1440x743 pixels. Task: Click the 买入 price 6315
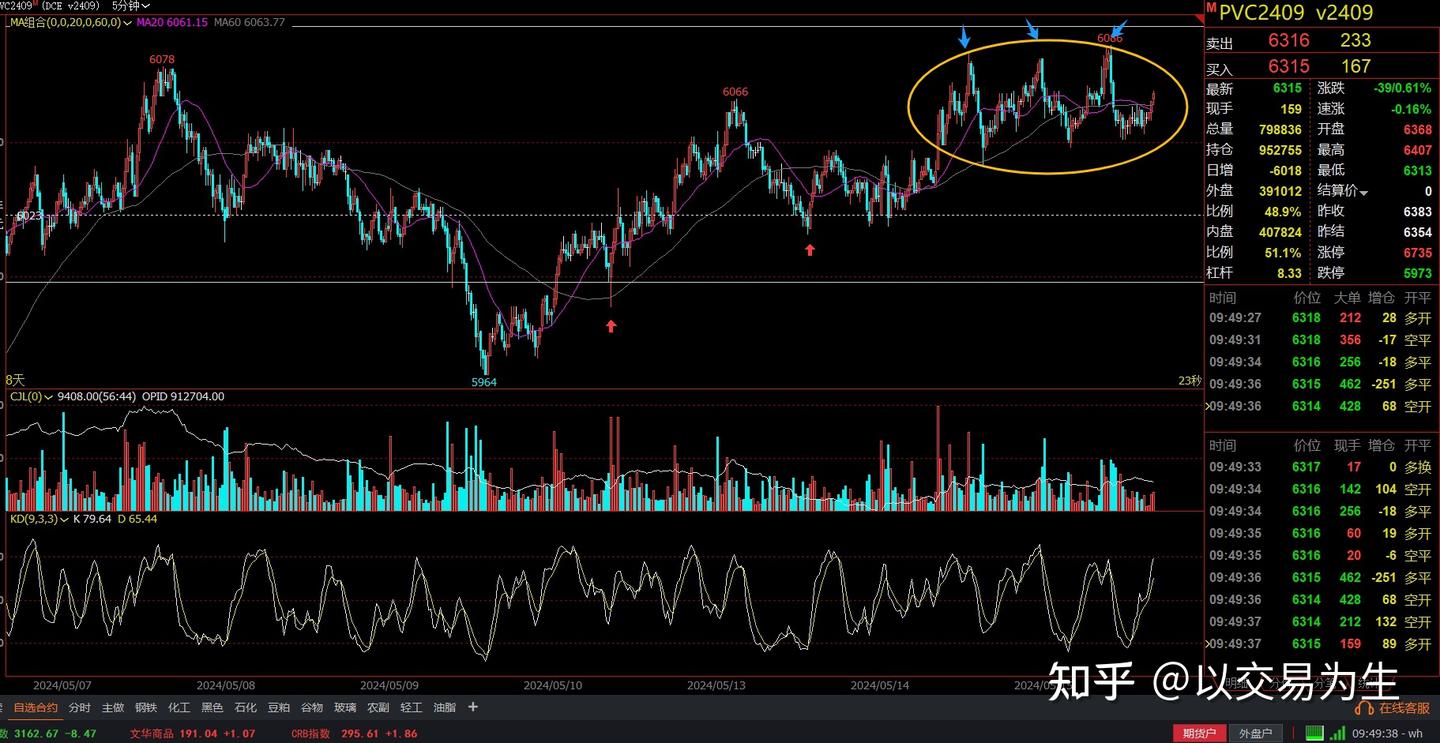click(1288, 66)
